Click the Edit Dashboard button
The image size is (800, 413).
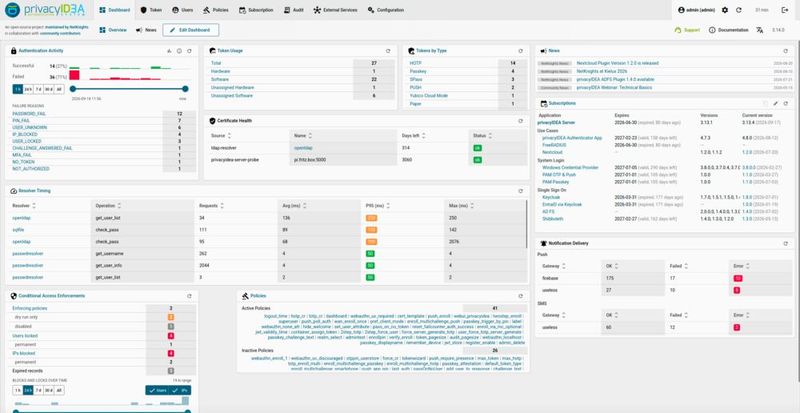point(191,30)
